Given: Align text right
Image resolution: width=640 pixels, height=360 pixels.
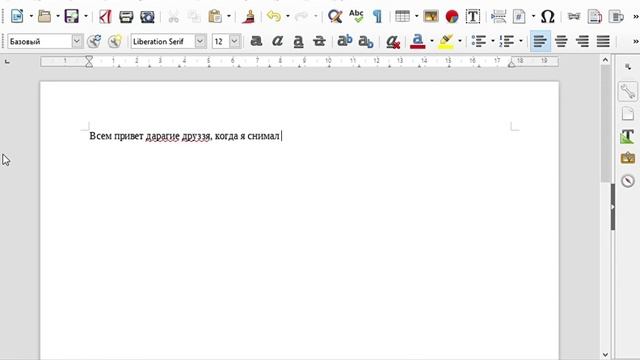Looking at the screenshot, I should point(582,41).
